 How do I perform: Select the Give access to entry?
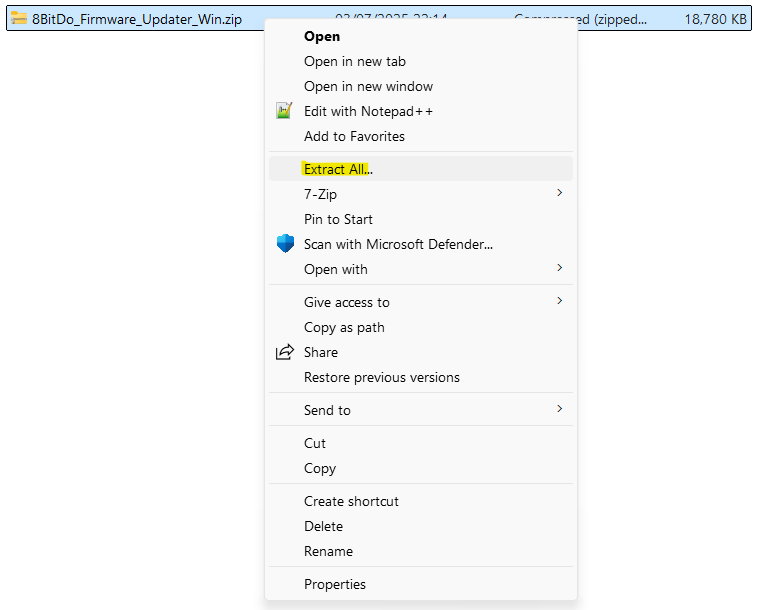coord(421,302)
